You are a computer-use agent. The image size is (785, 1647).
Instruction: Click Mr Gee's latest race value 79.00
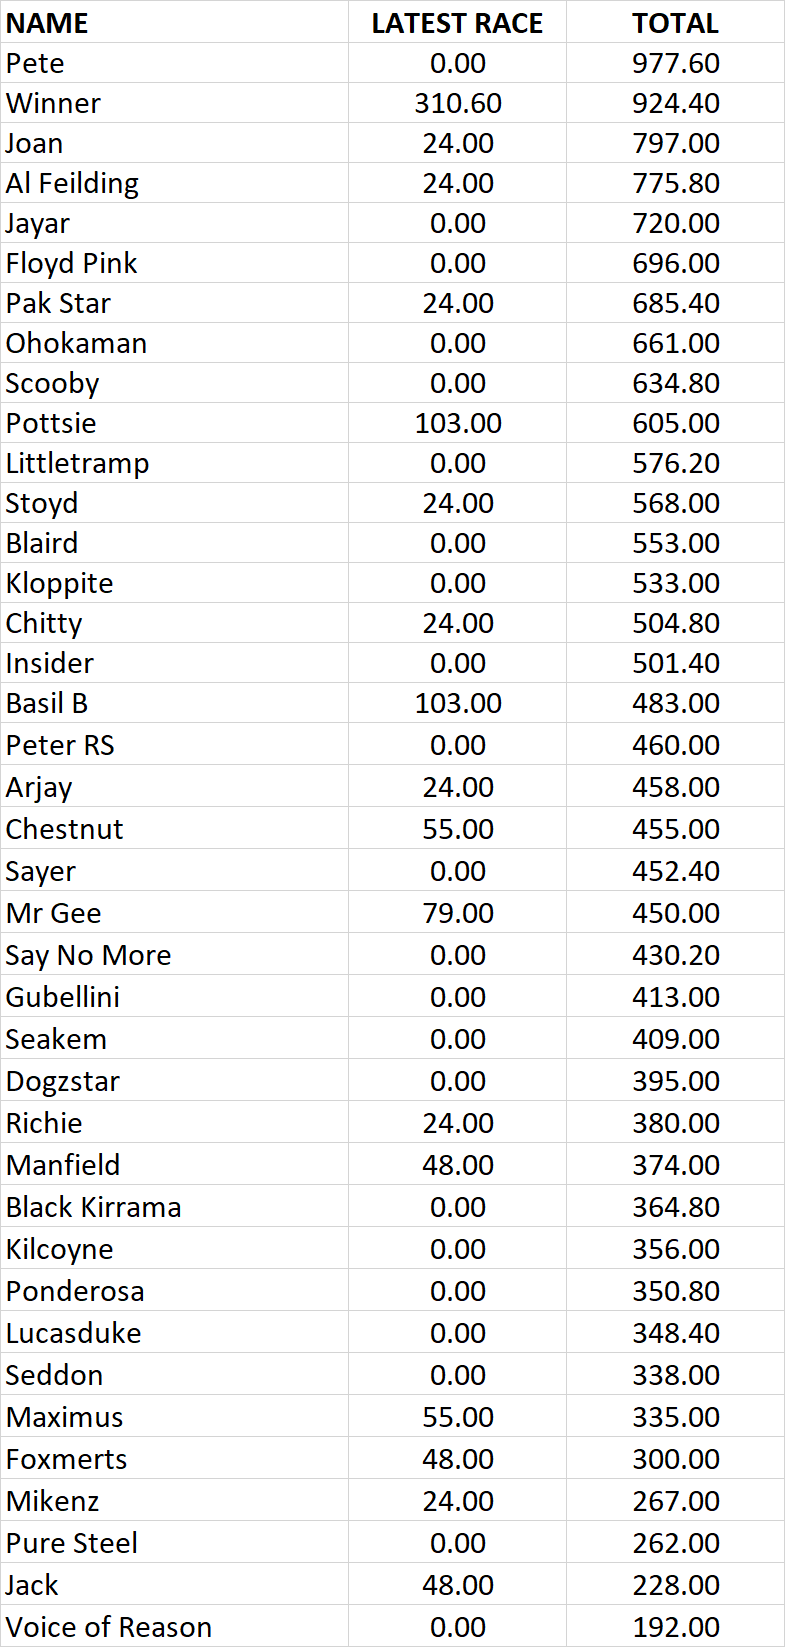(457, 913)
